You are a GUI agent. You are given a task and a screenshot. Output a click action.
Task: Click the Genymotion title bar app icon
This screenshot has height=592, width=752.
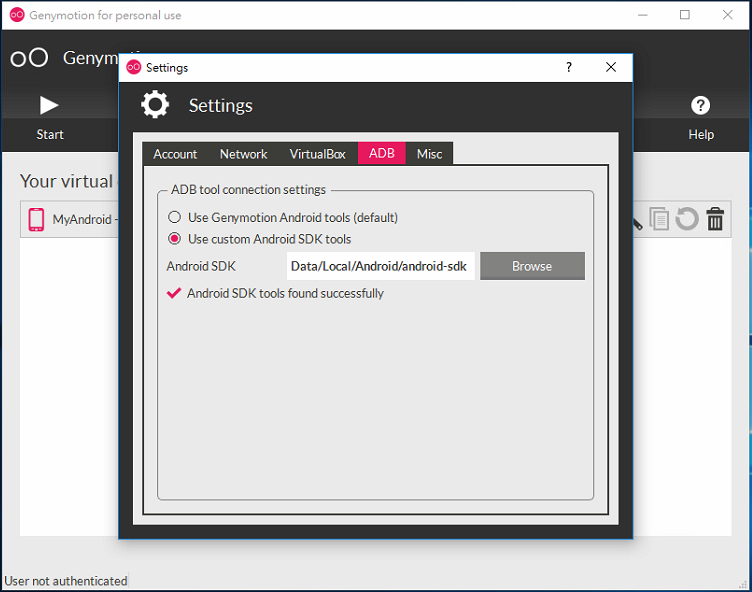click(17, 15)
